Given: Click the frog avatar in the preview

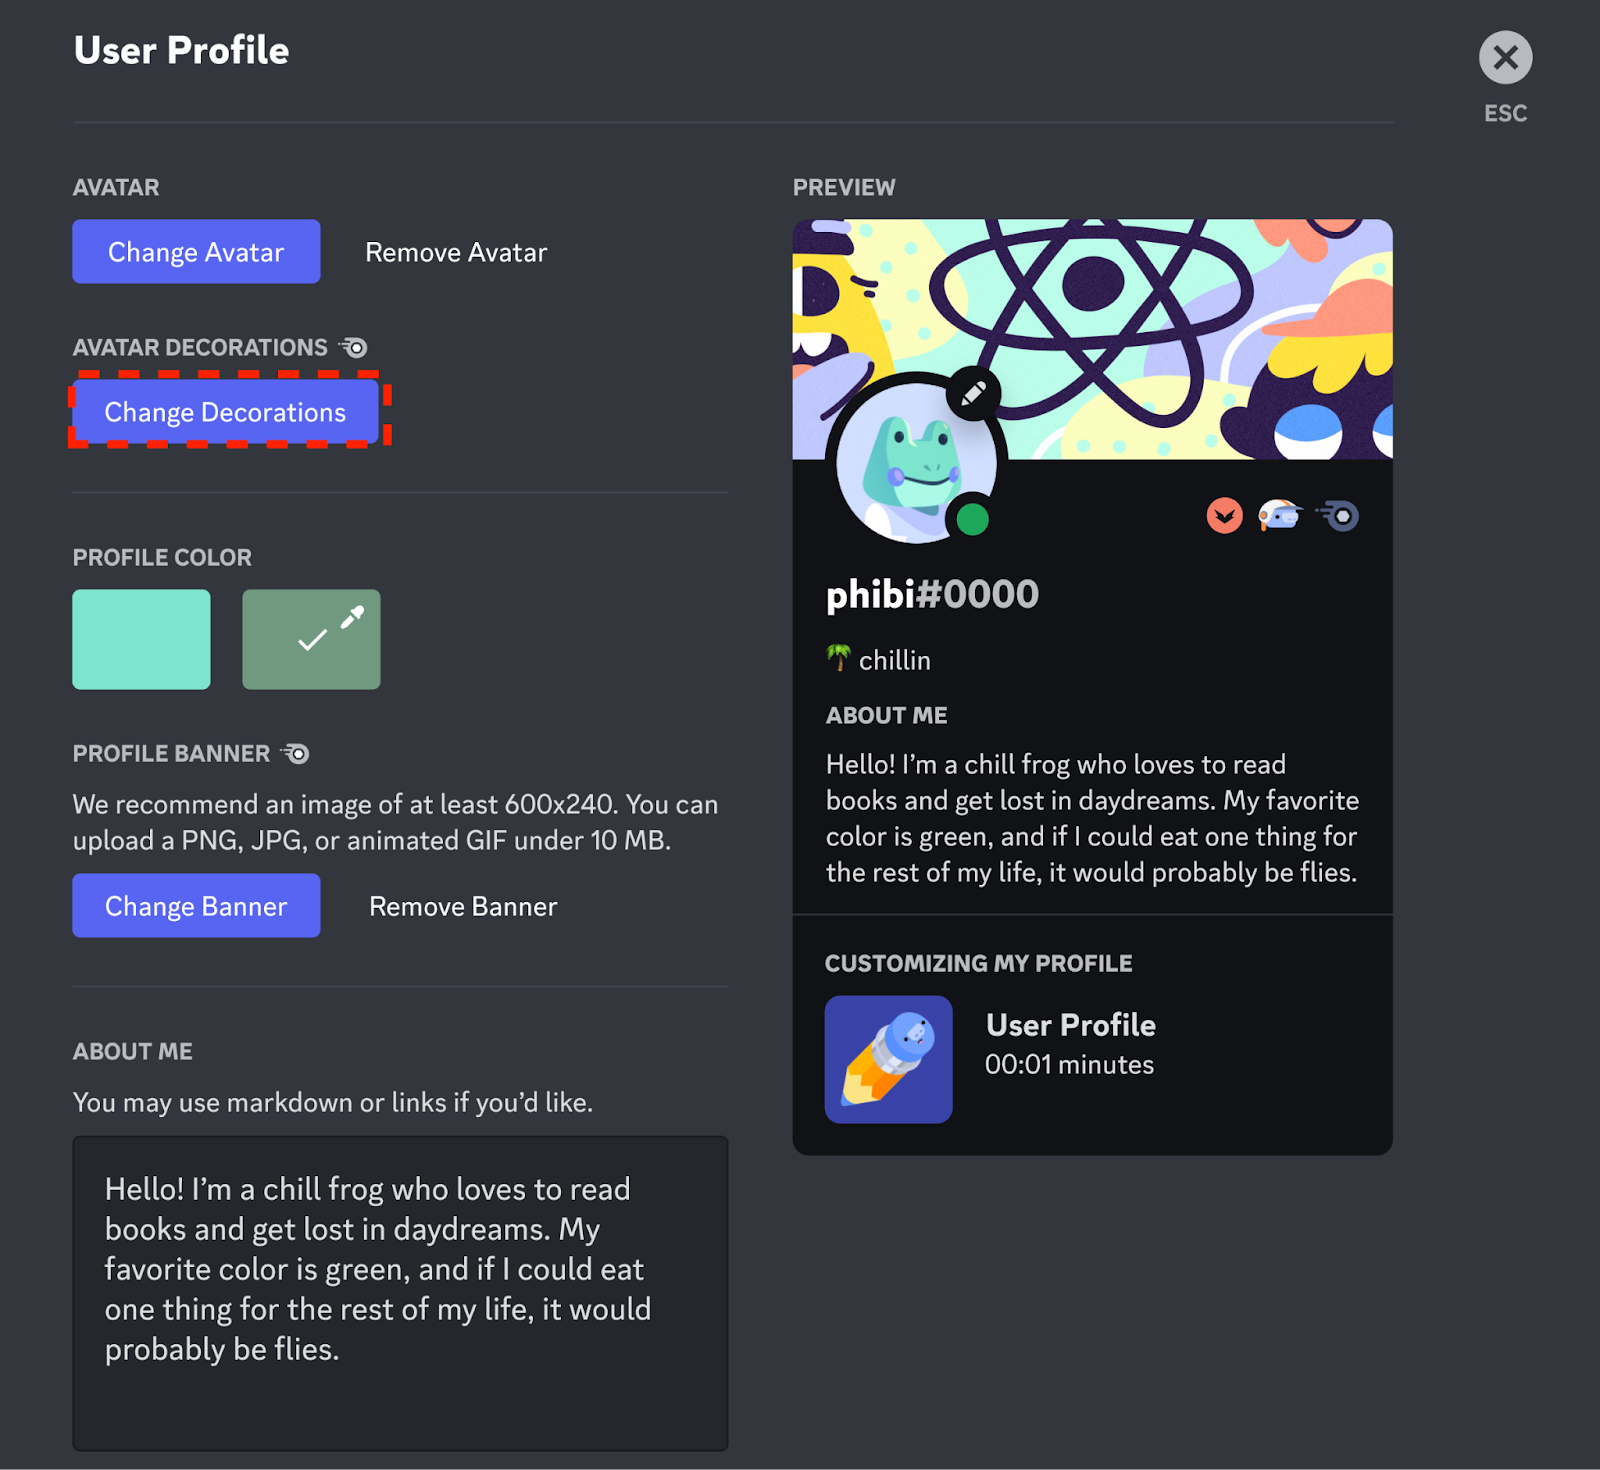Looking at the screenshot, I should point(910,463).
